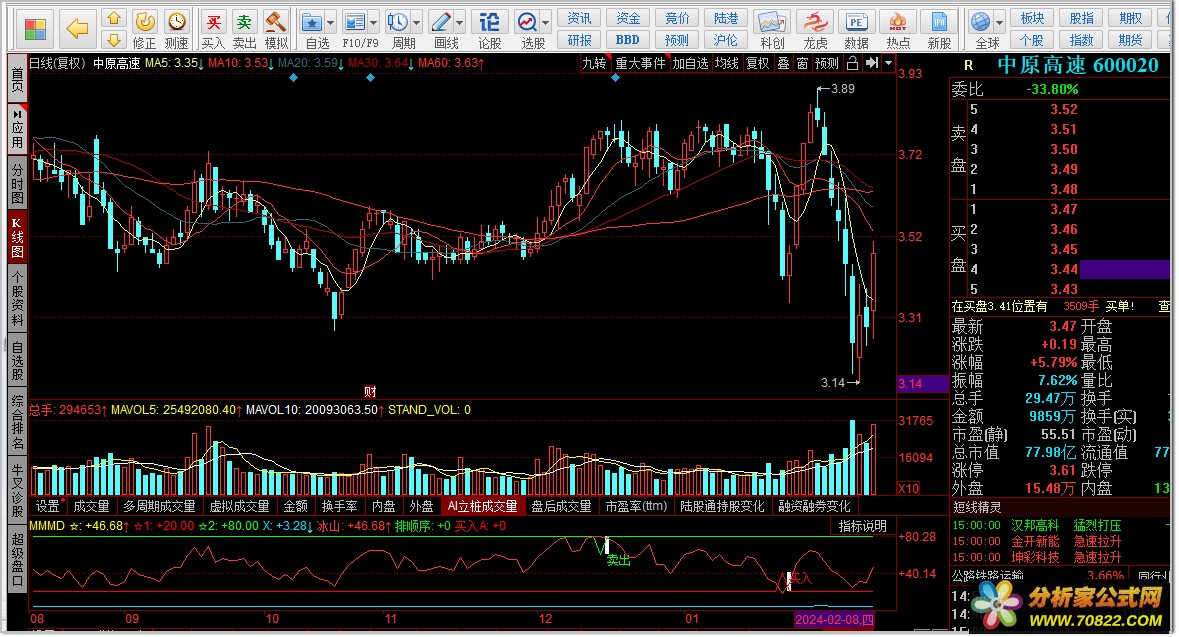Image resolution: width=1179 pixels, height=637 pixels.
Task: Switch to the 市盈率(ttm) tab
Action: [x=636, y=506]
